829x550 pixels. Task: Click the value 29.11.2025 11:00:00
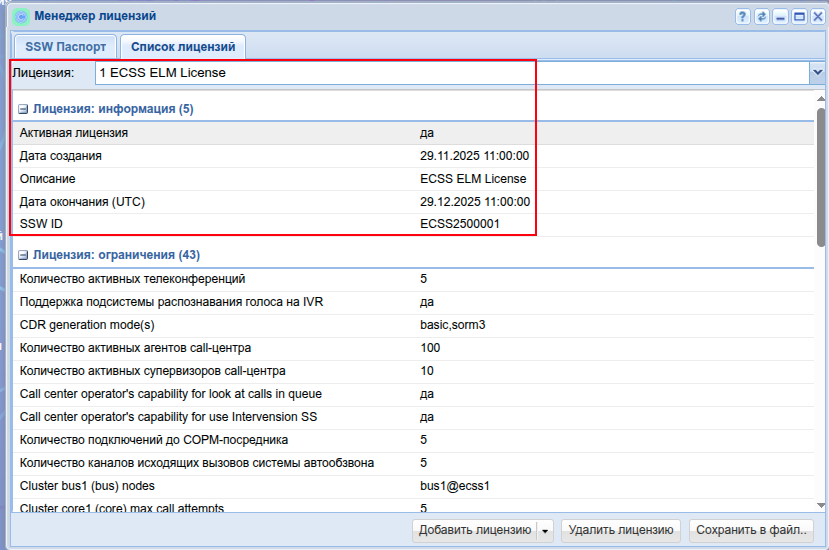click(x=474, y=156)
